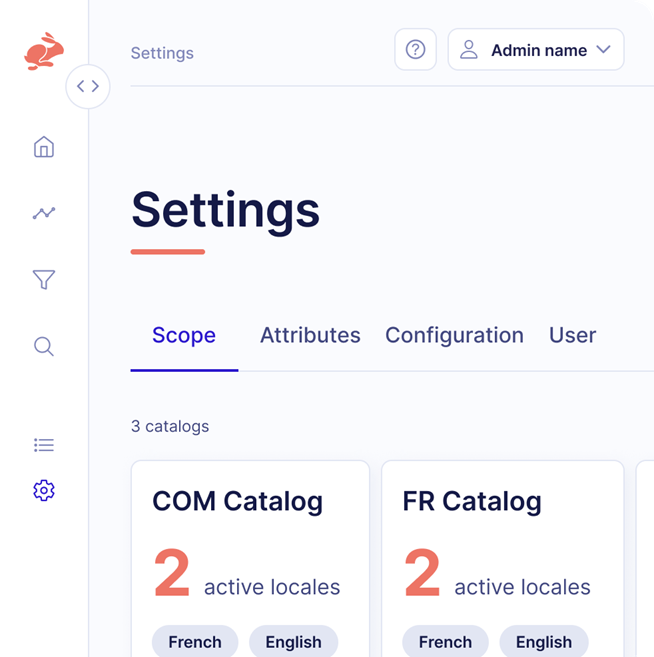
Task: Open the search magnifier icon
Action: coord(44,346)
